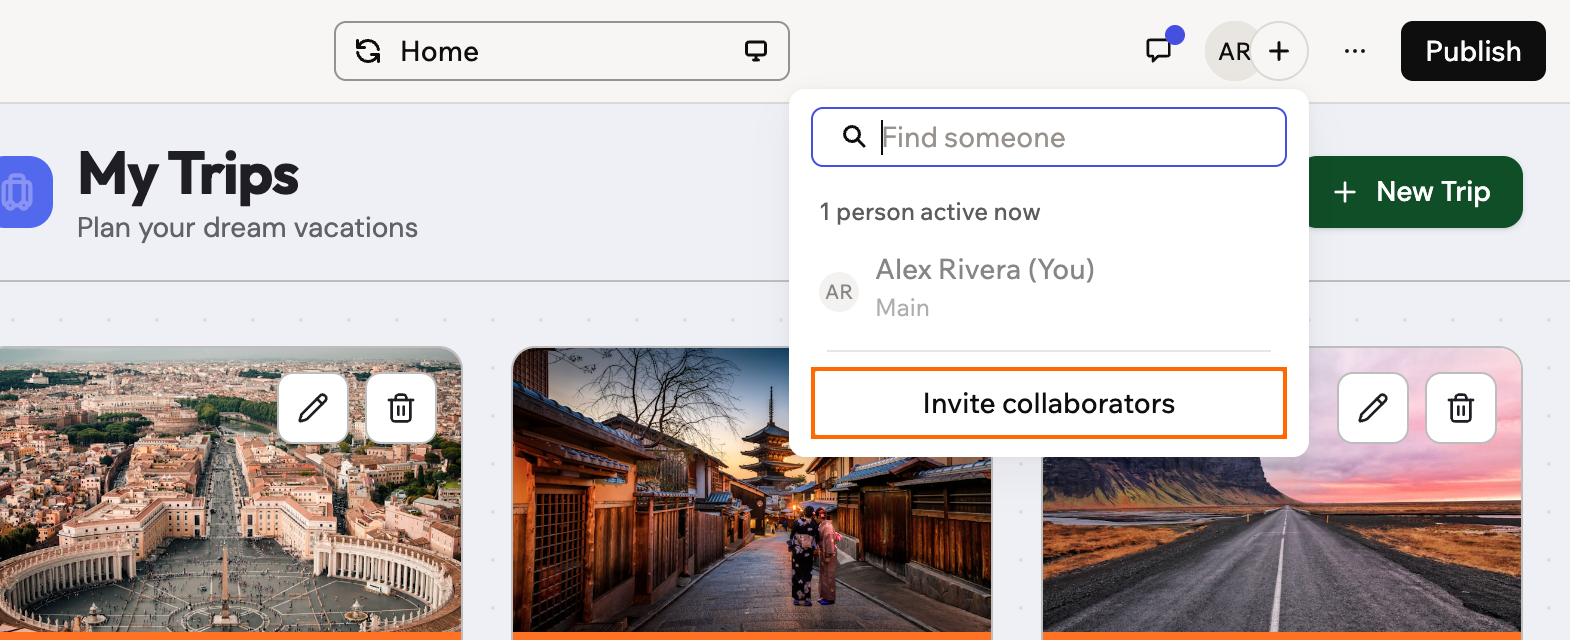Click the Home page address bar
Screen dimensions: 1570x640
562,51
